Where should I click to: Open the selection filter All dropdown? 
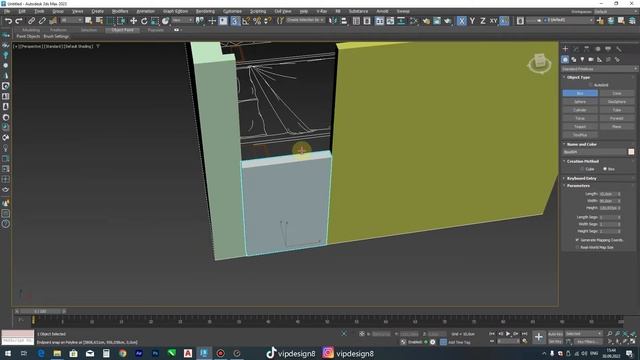pos(71,20)
